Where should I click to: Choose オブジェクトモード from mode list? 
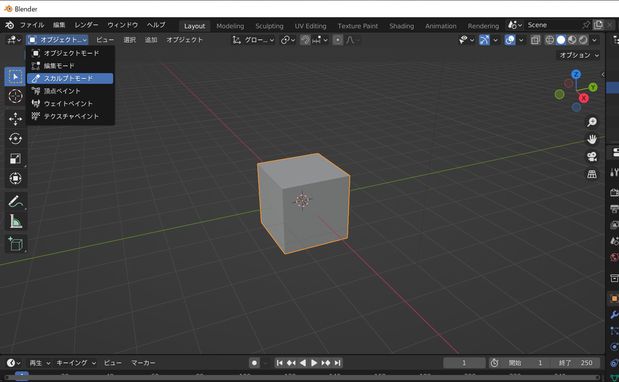(x=70, y=53)
